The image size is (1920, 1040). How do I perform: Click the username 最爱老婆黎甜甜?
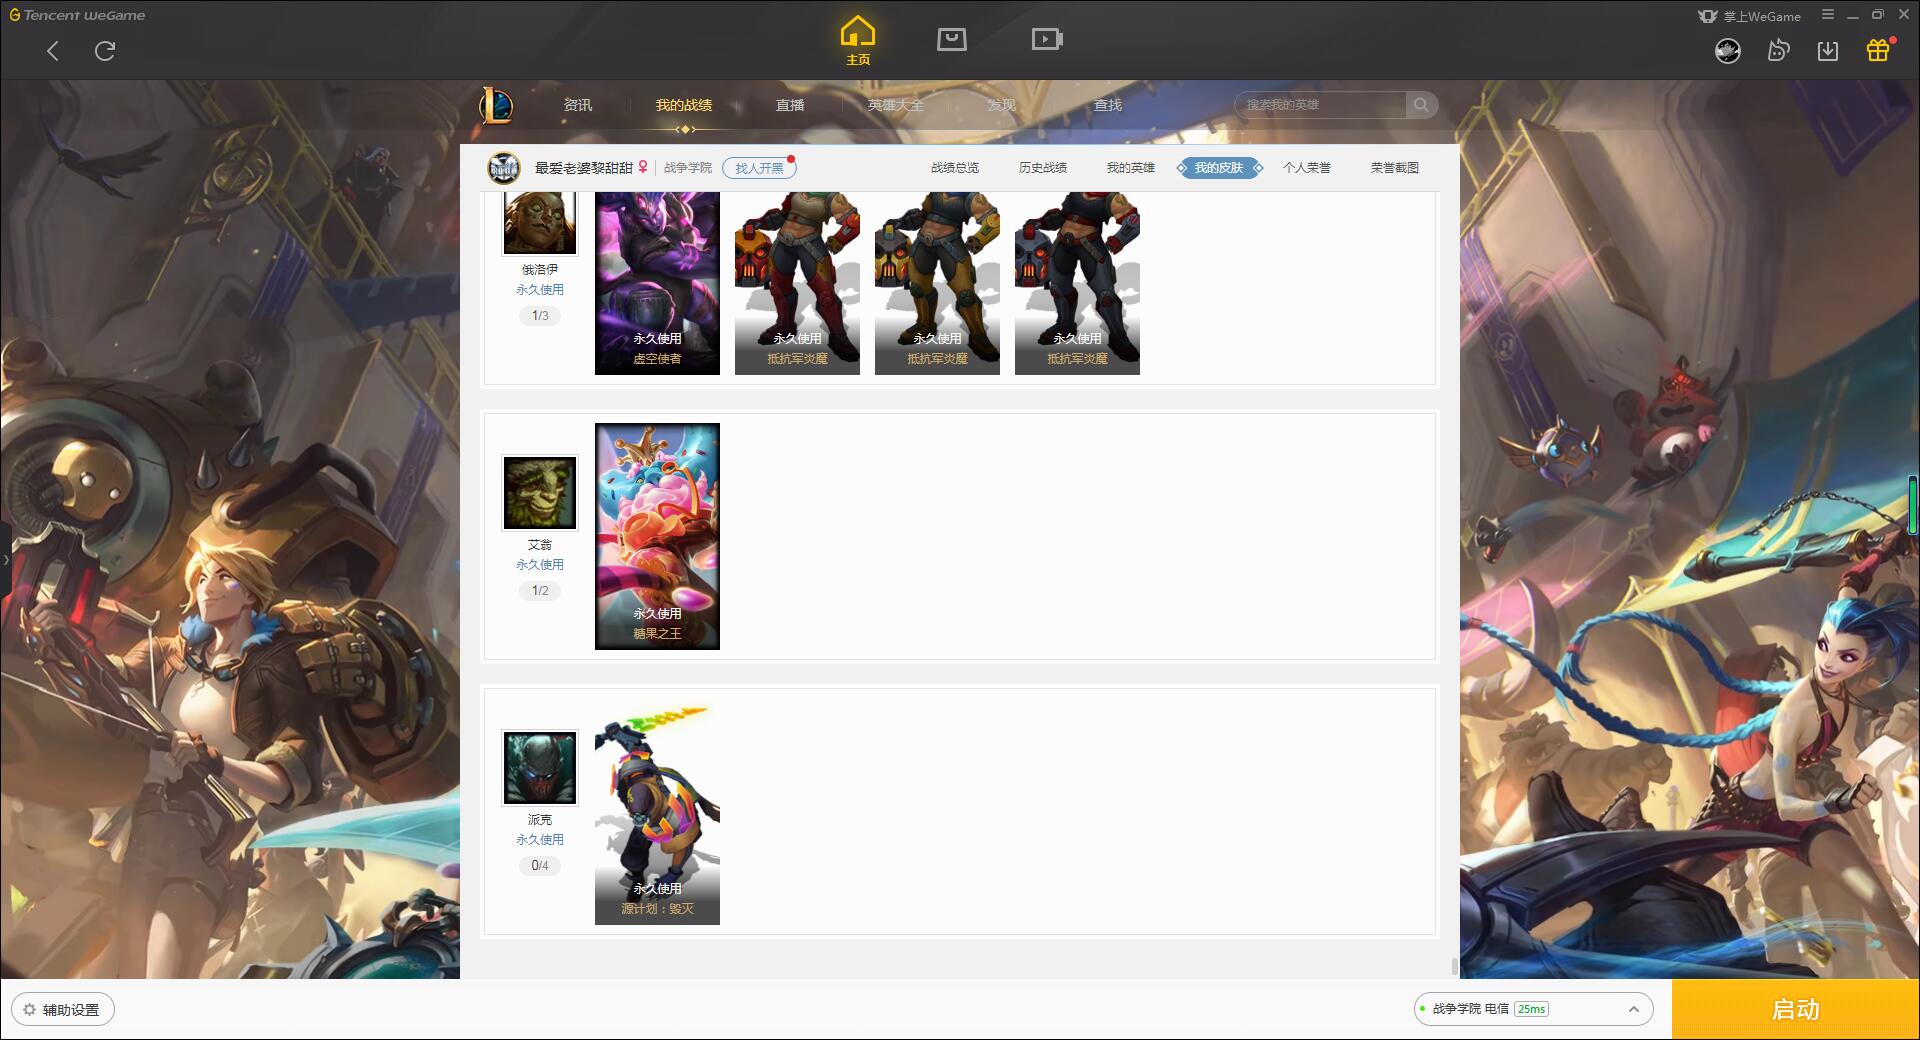point(584,168)
